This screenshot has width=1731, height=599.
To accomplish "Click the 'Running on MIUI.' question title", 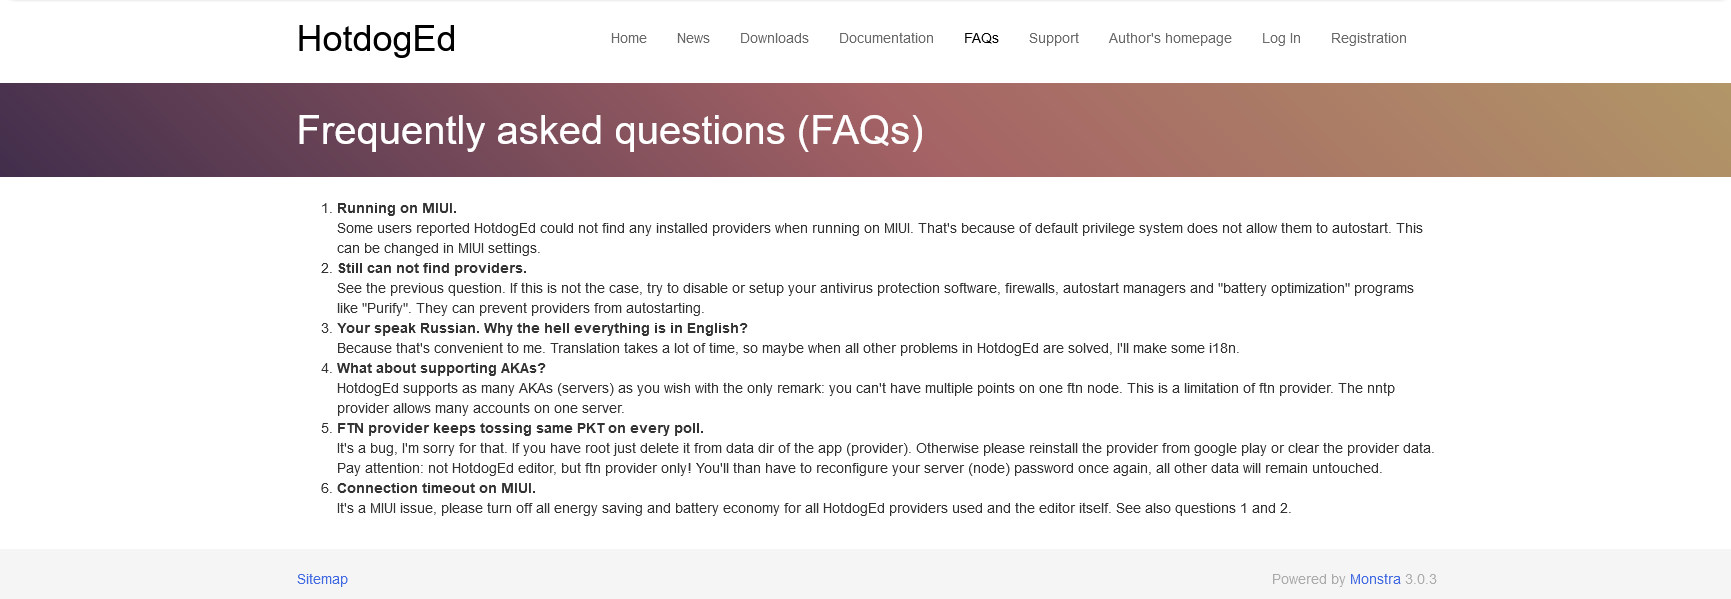I will (397, 208).
